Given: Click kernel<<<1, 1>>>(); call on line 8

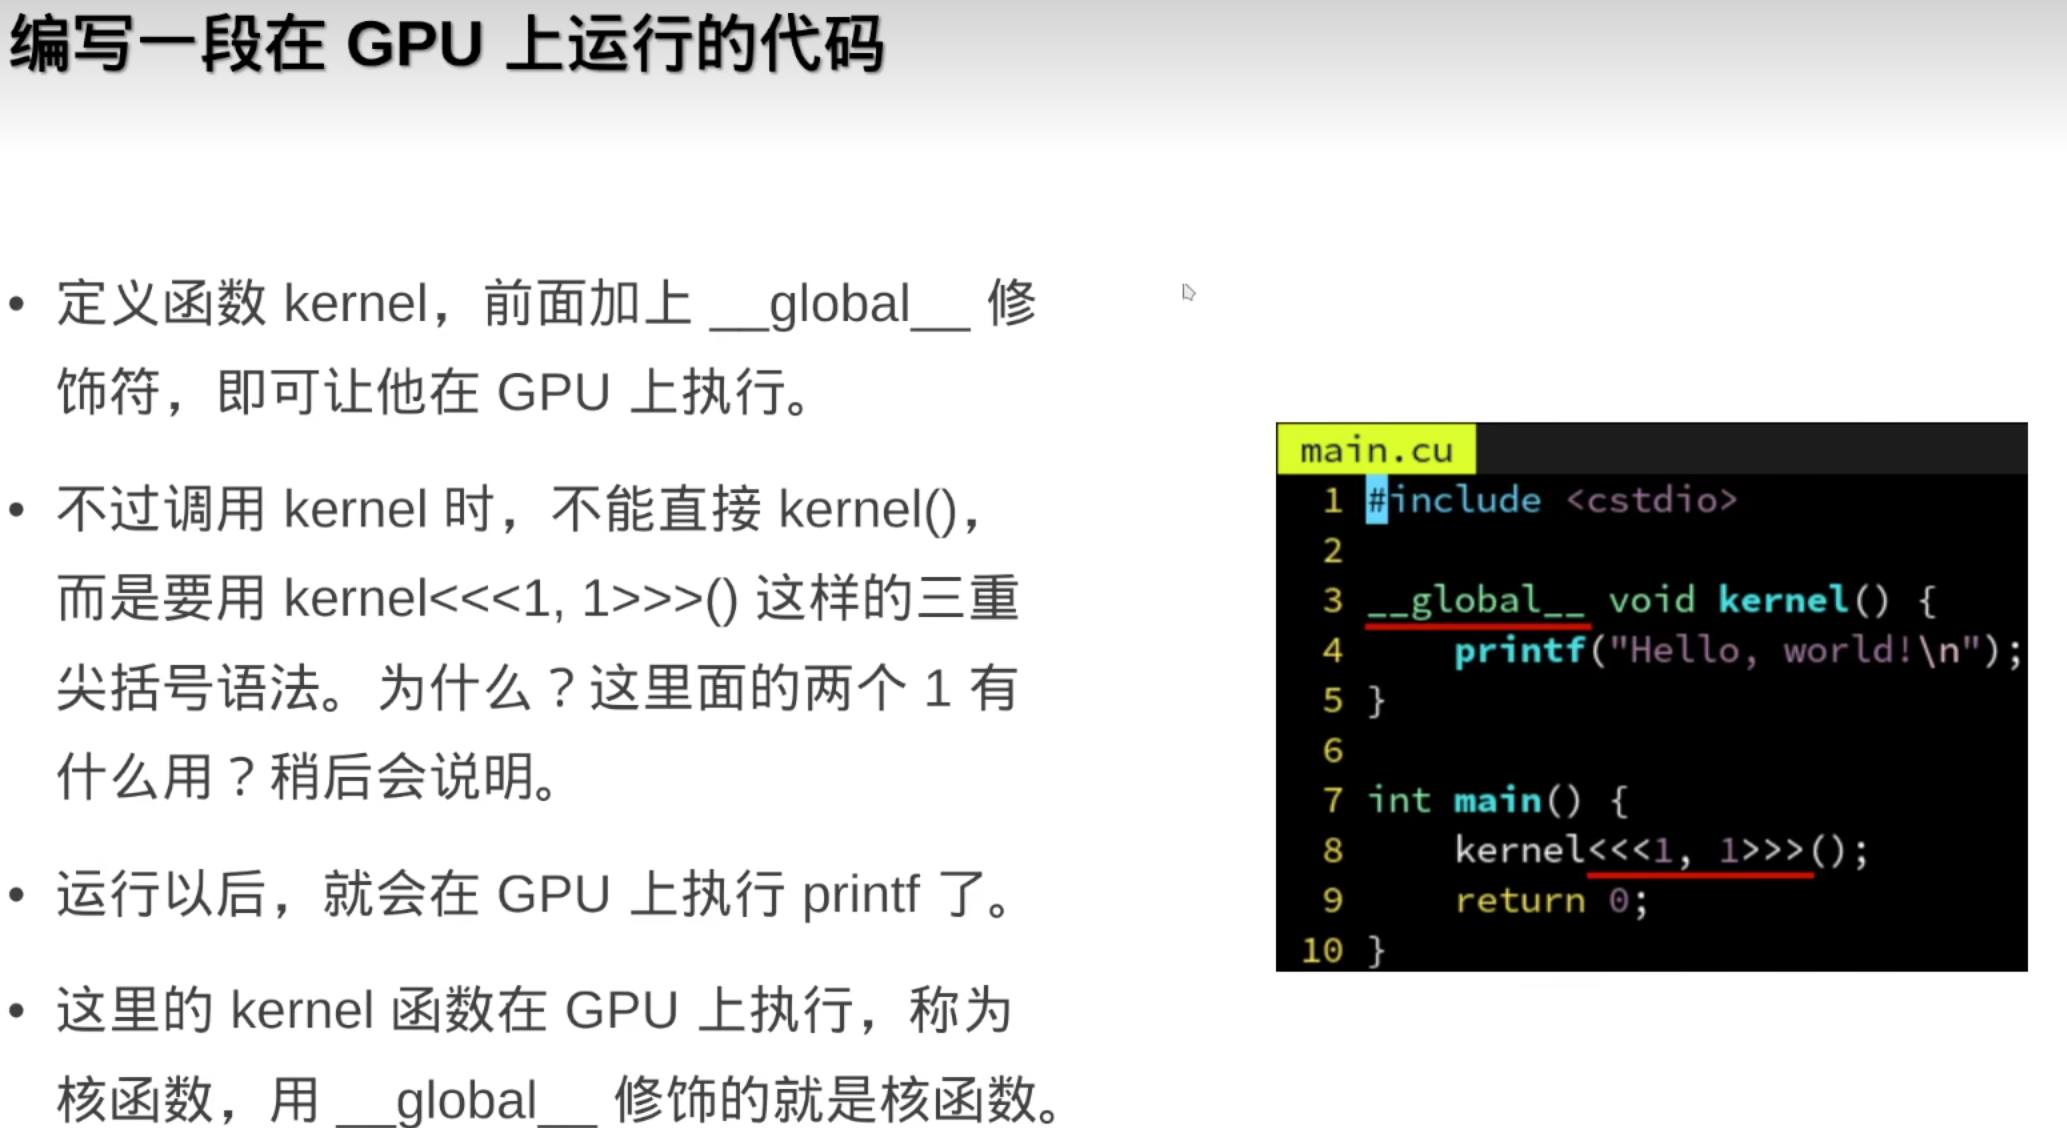Looking at the screenshot, I should [1661, 850].
